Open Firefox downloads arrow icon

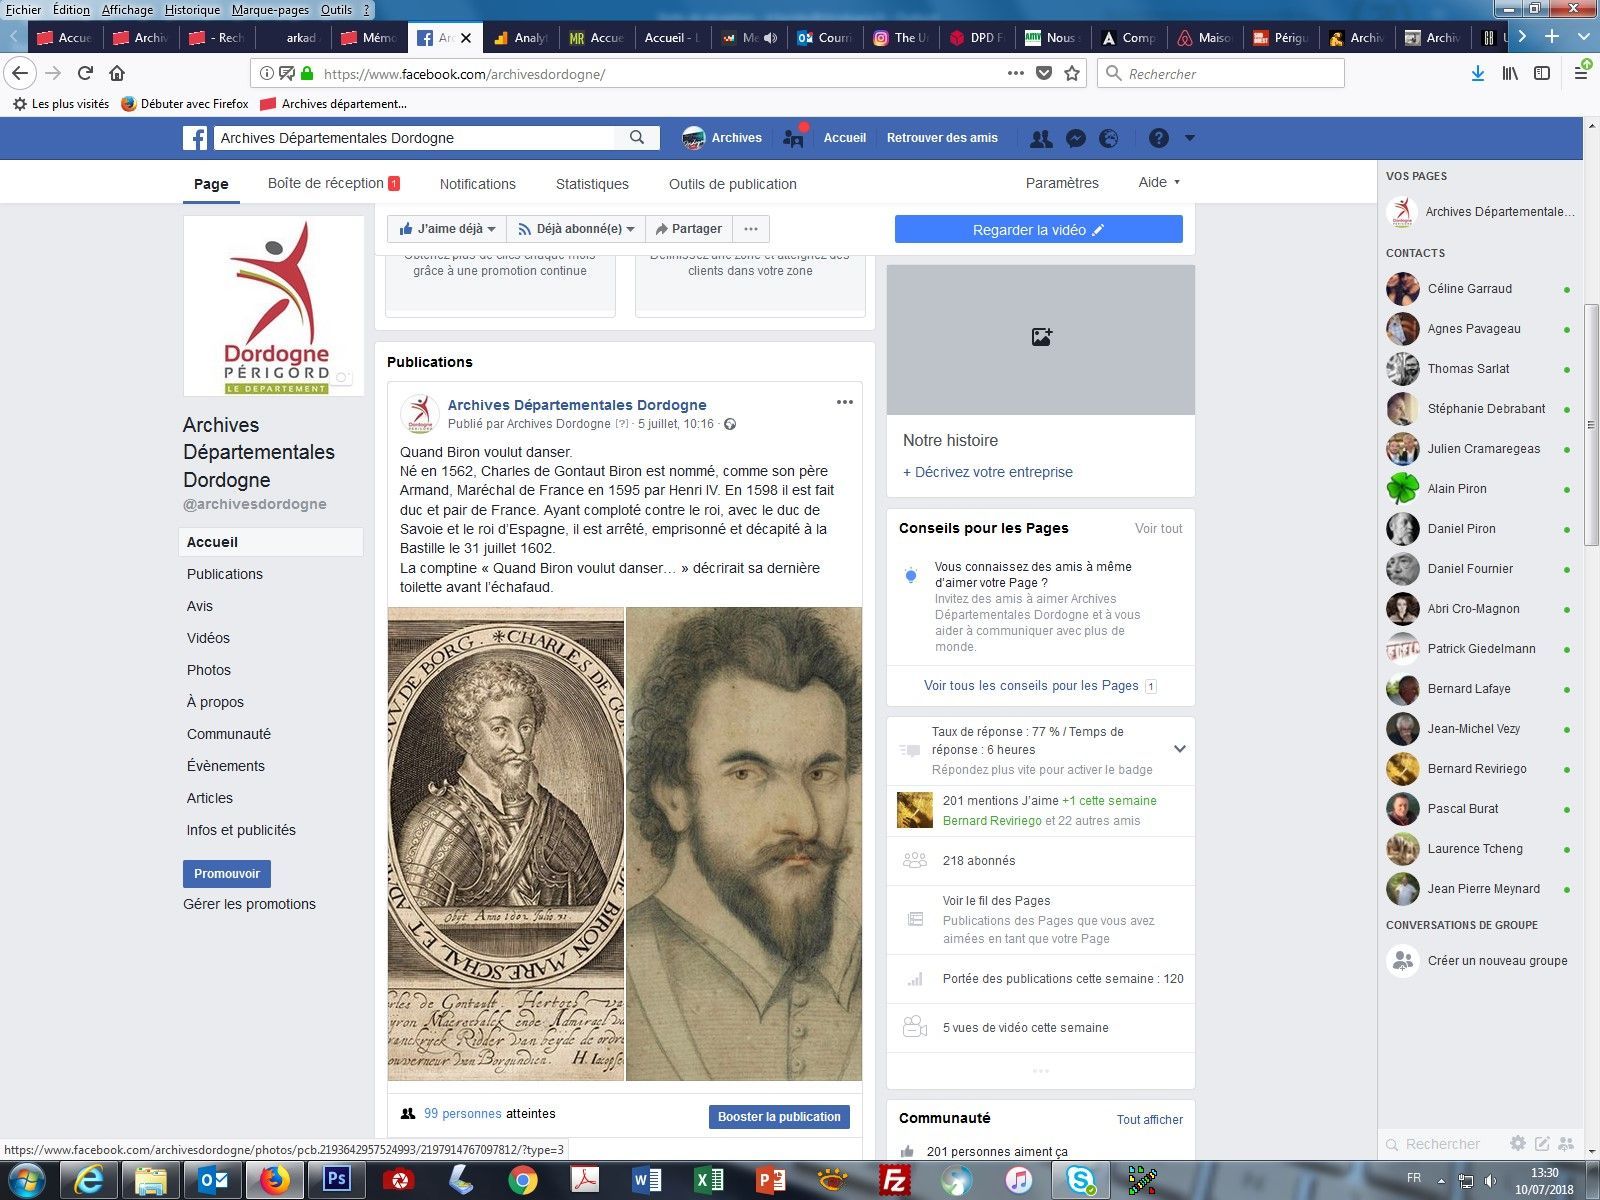[x=1478, y=73]
